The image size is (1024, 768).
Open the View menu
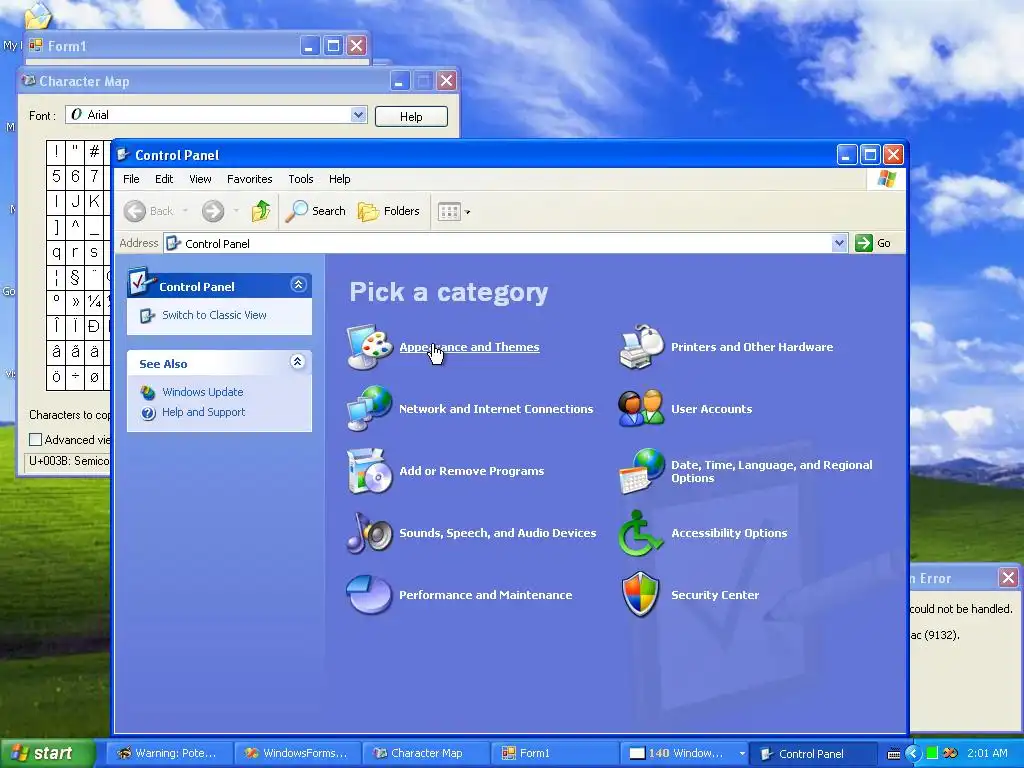200,179
